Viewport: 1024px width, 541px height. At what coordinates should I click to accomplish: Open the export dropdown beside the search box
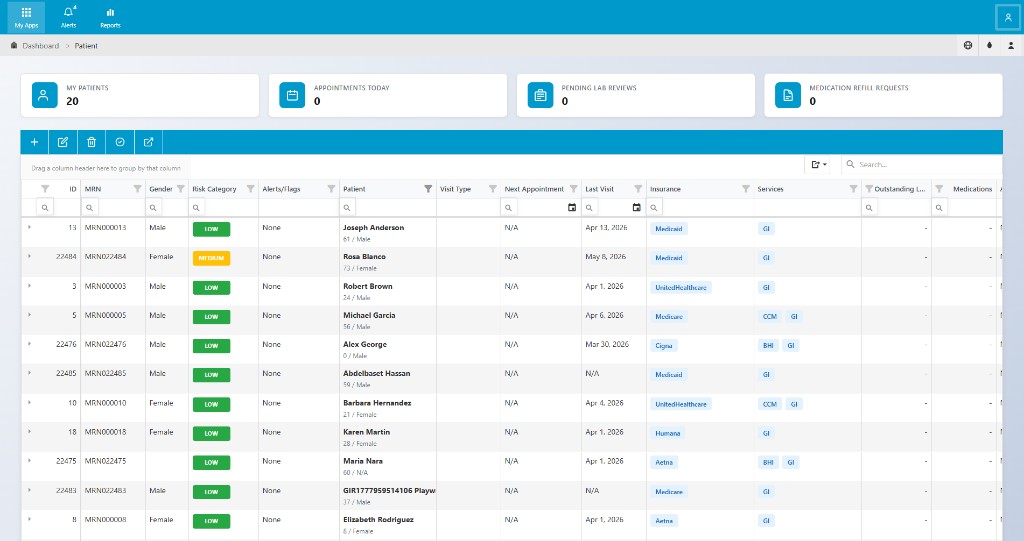click(x=819, y=165)
